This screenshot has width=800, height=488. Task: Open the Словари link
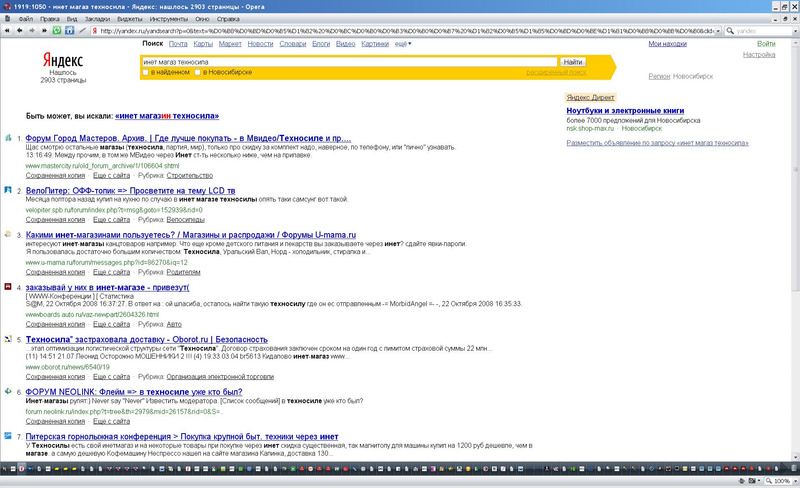tap(293, 44)
